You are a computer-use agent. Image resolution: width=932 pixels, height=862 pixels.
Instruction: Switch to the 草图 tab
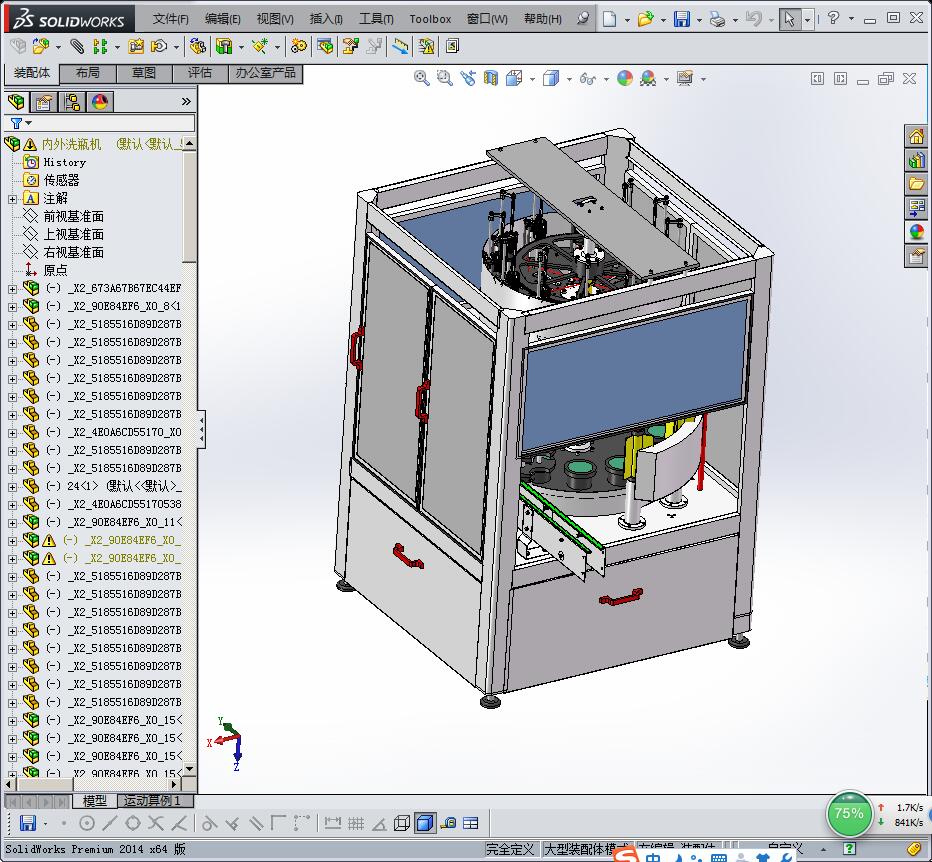coord(144,73)
